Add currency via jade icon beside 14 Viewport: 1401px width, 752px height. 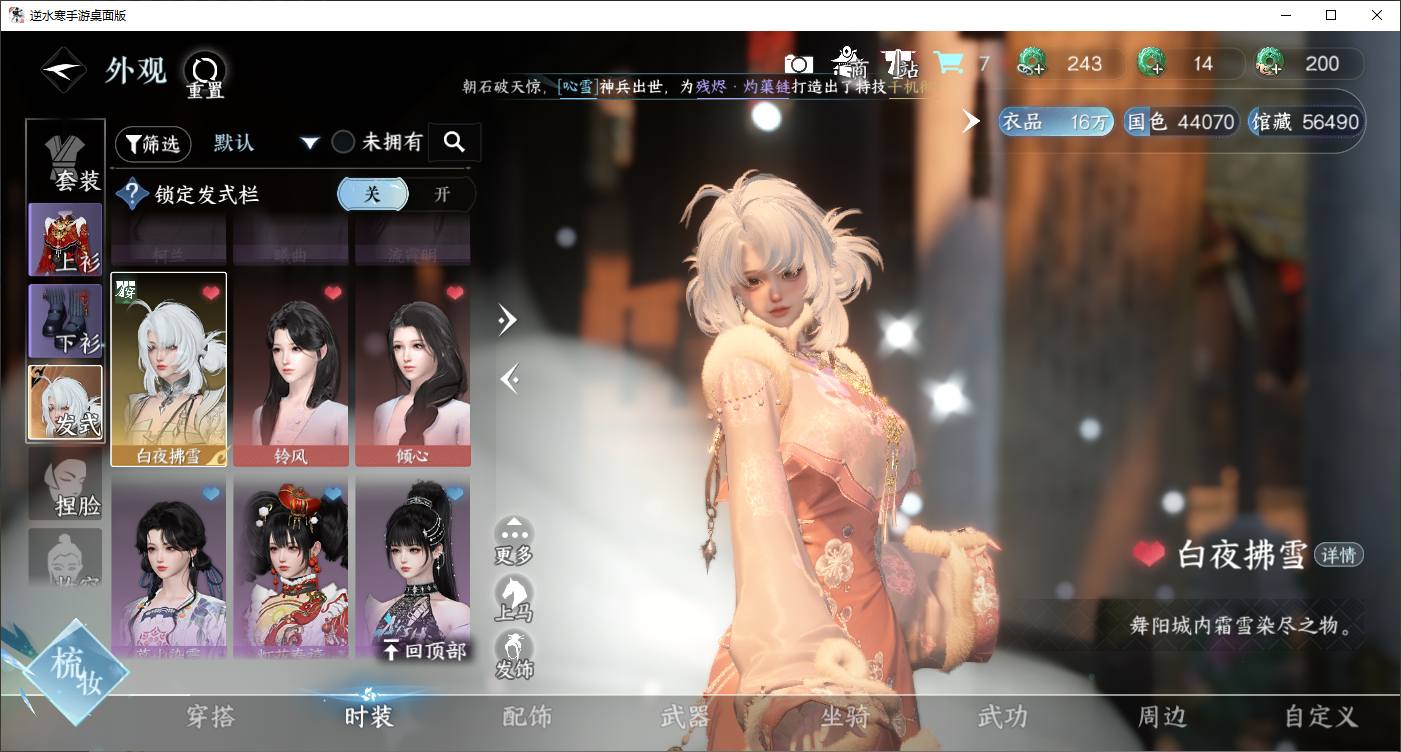coord(1151,63)
